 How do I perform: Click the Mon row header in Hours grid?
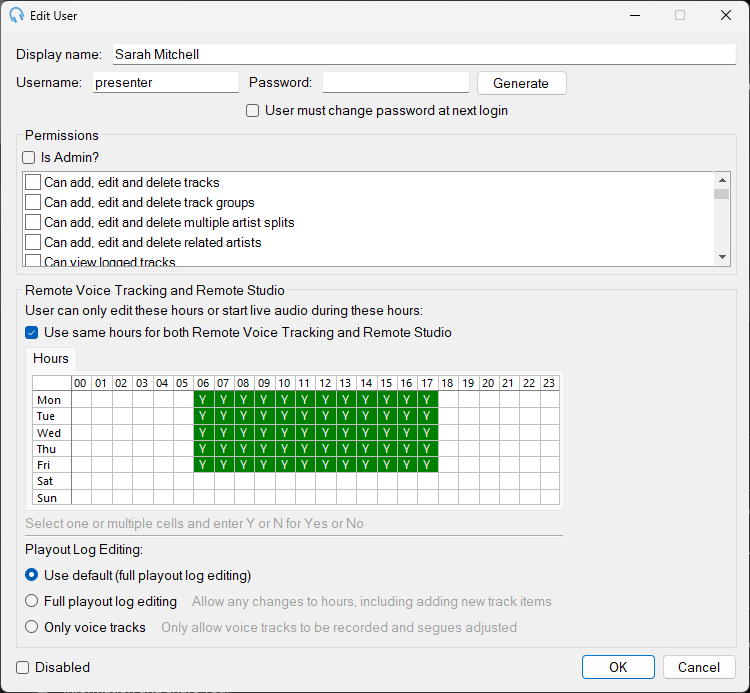pos(52,400)
